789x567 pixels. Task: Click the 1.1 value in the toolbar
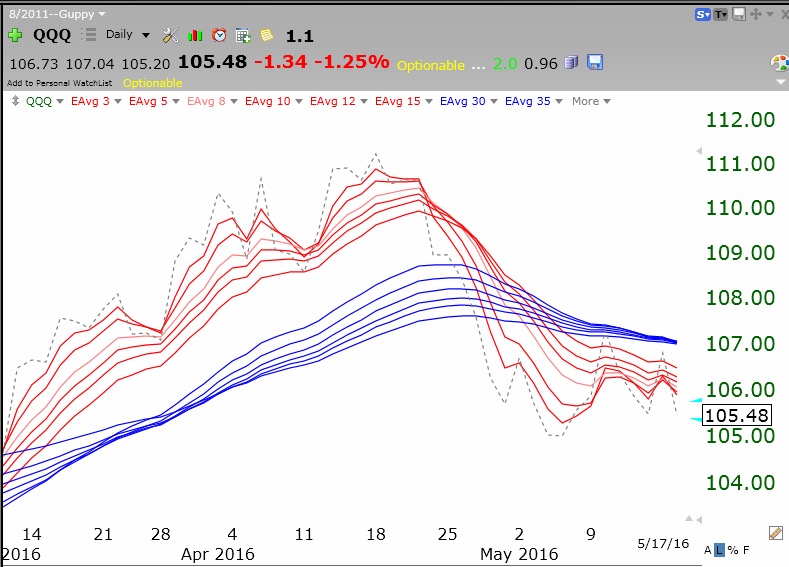[299, 36]
